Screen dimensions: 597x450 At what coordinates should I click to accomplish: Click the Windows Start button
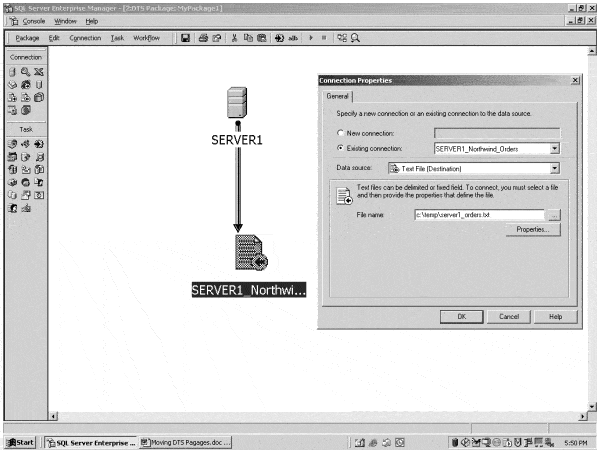point(21,442)
